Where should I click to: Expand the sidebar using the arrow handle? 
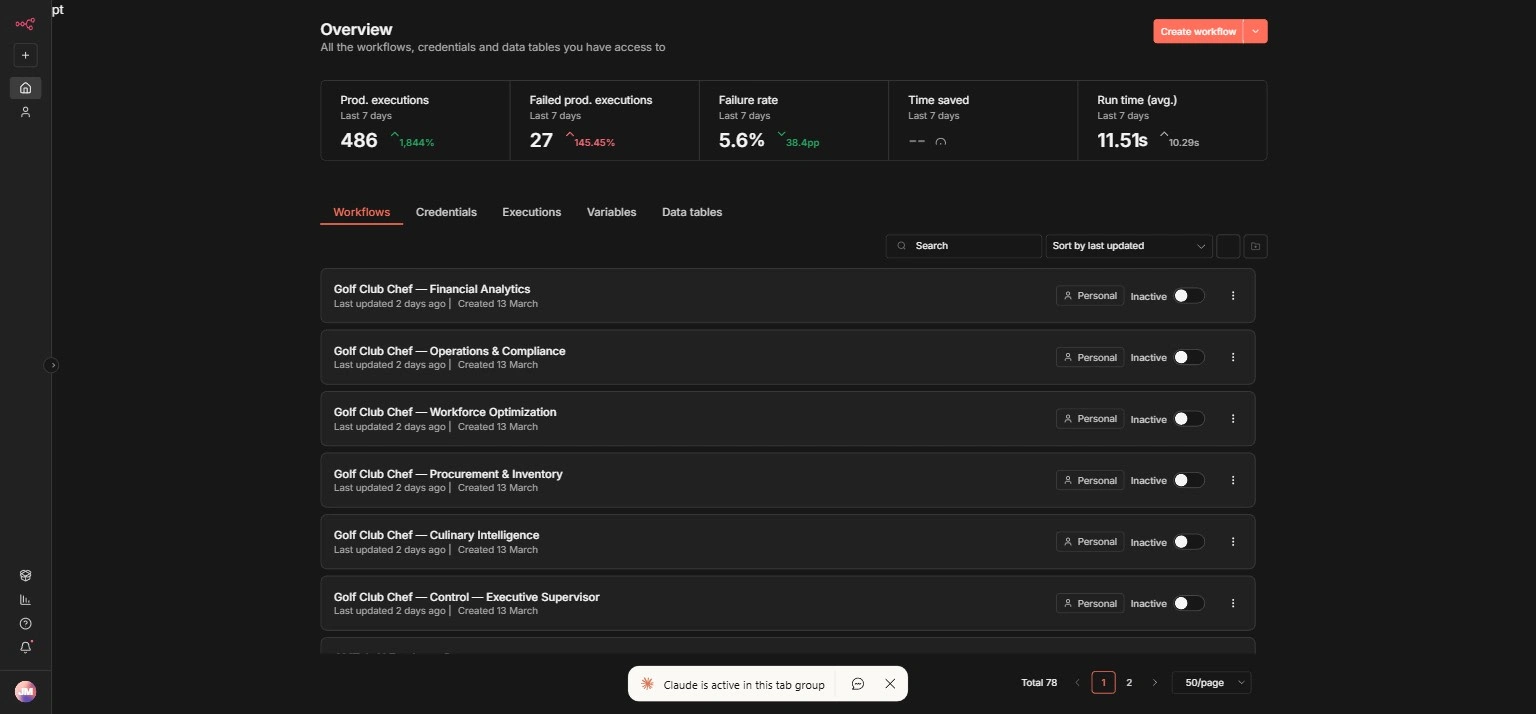pos(53,365)
